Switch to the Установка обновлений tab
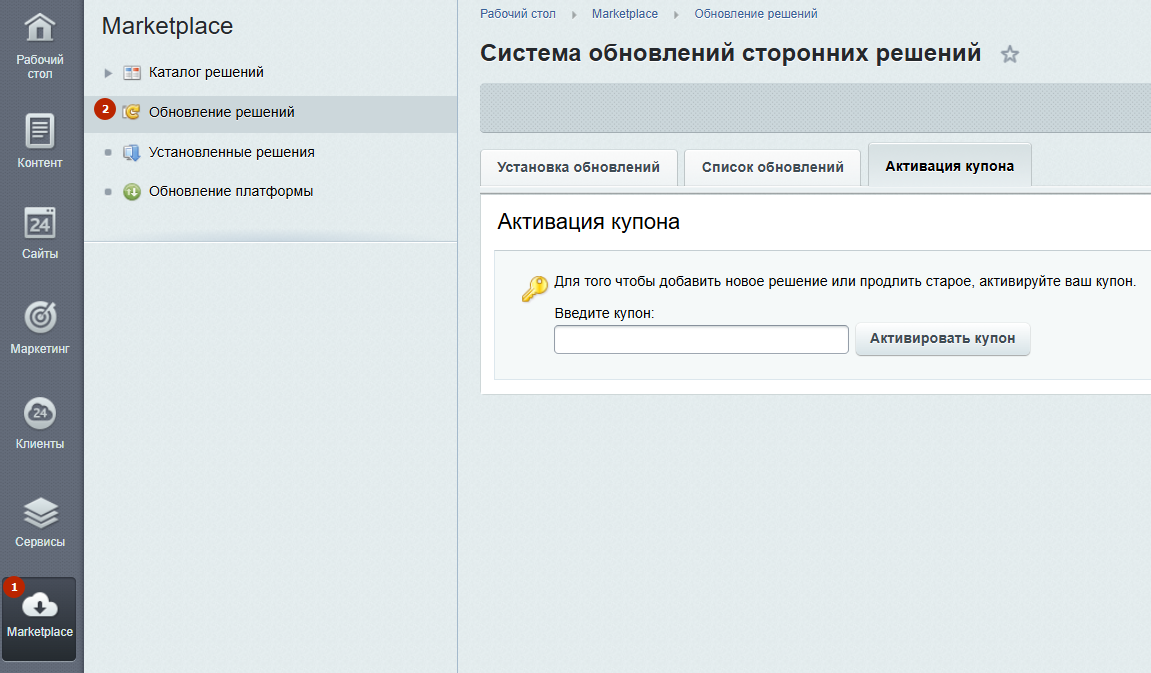This screenshot has width=1151, height=673. [578, 167]
